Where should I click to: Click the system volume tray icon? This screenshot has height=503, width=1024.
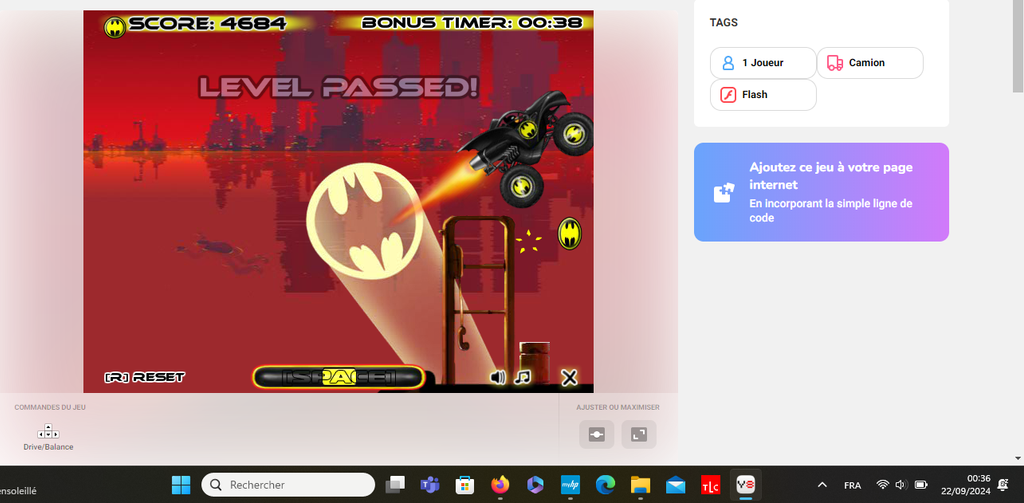click(x=901, y=485)
